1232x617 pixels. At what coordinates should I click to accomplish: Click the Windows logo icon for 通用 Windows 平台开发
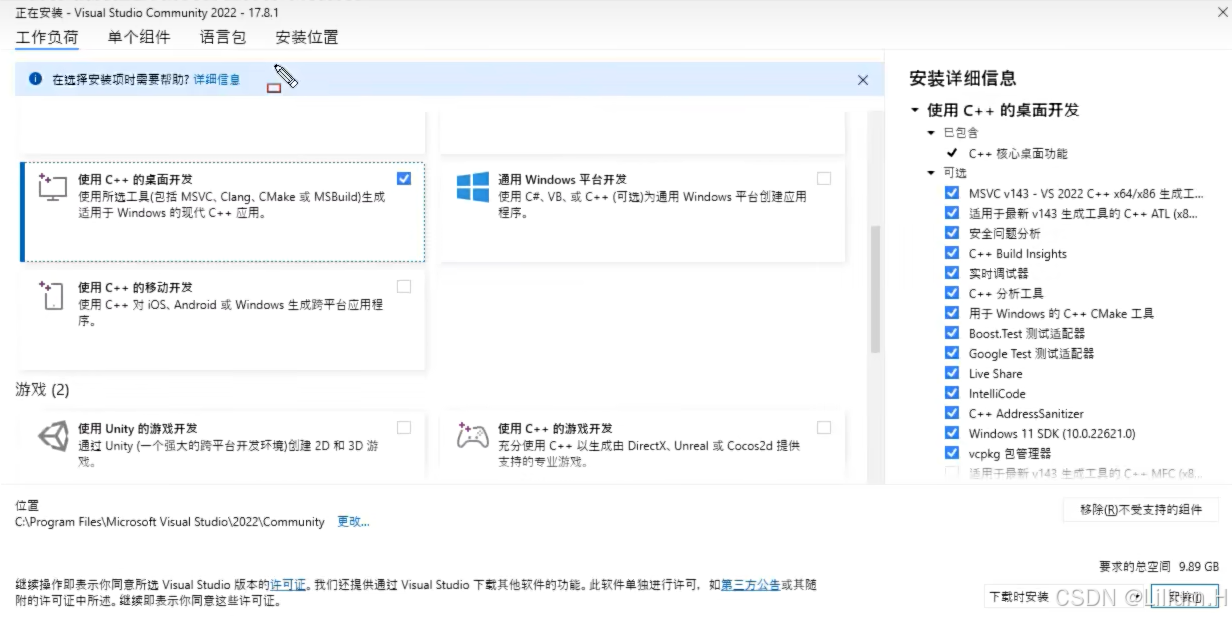pyautogui.click(x=472, y=187)
